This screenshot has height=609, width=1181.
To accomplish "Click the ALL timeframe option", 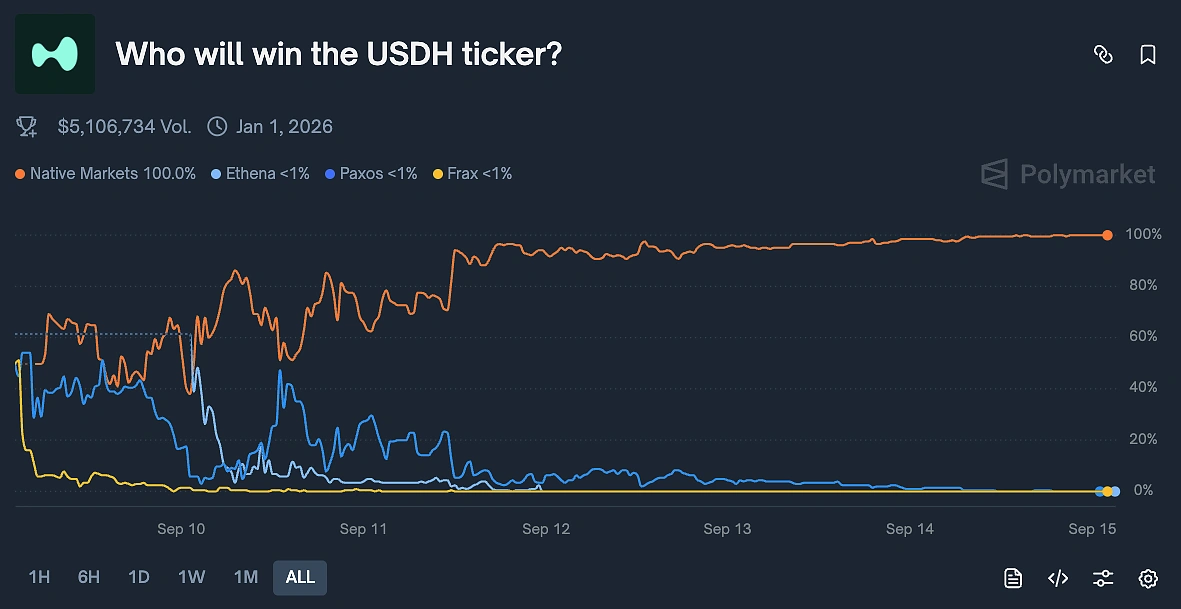I will (x=300, y=577).
